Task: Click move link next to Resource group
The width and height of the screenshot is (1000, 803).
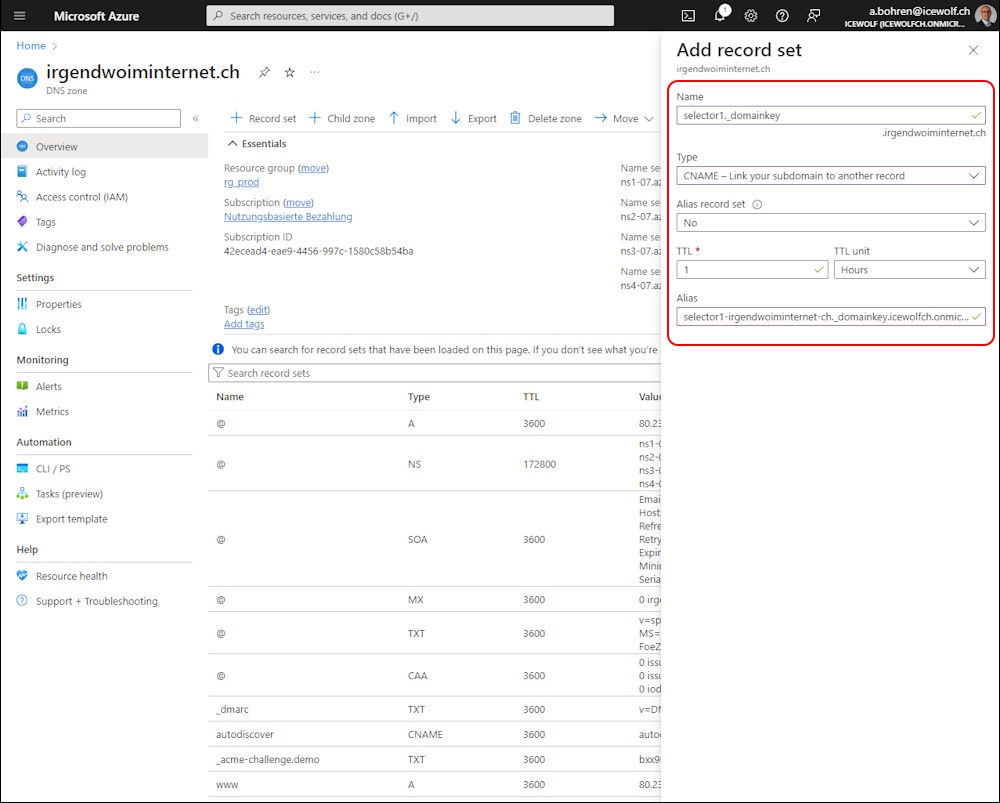Action: coord(313,168)
